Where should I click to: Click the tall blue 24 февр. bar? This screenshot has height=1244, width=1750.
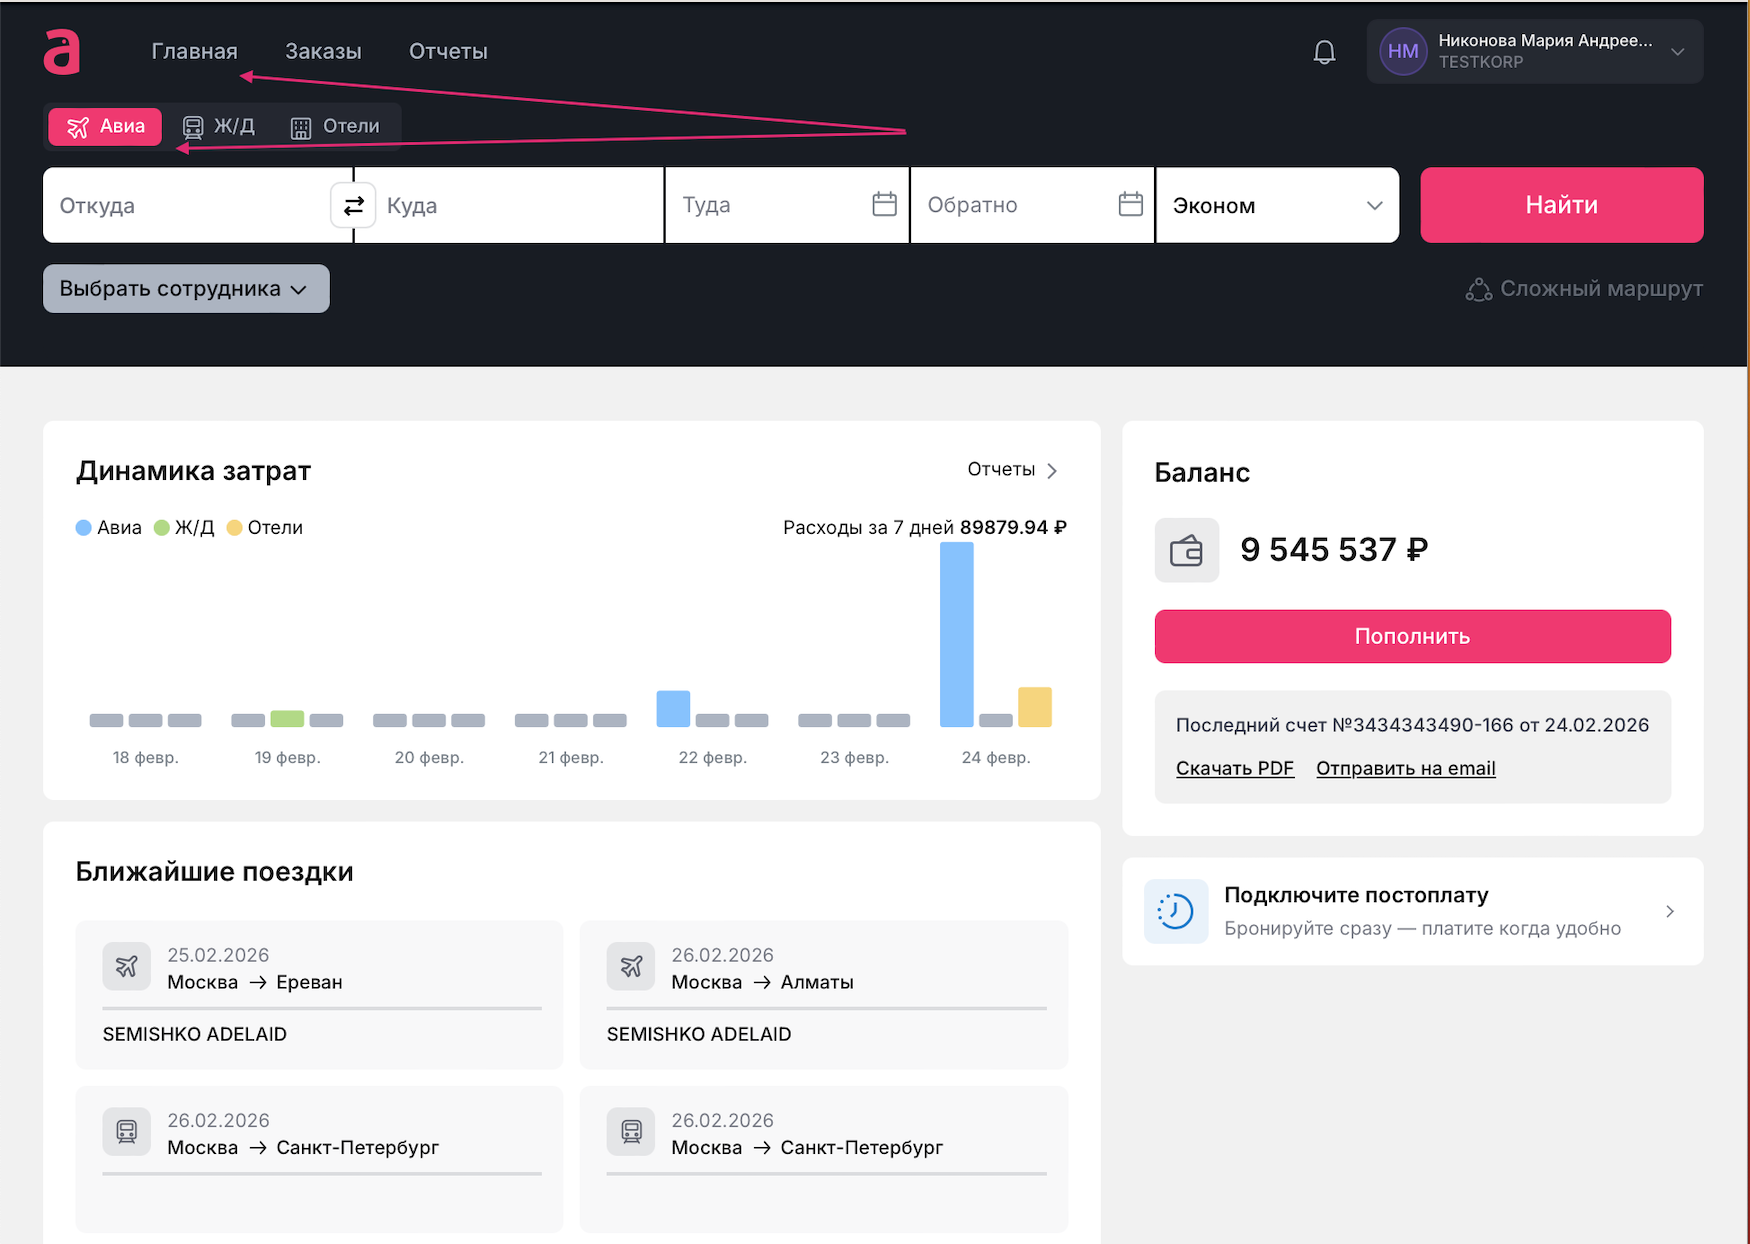[x=956, y=634]
